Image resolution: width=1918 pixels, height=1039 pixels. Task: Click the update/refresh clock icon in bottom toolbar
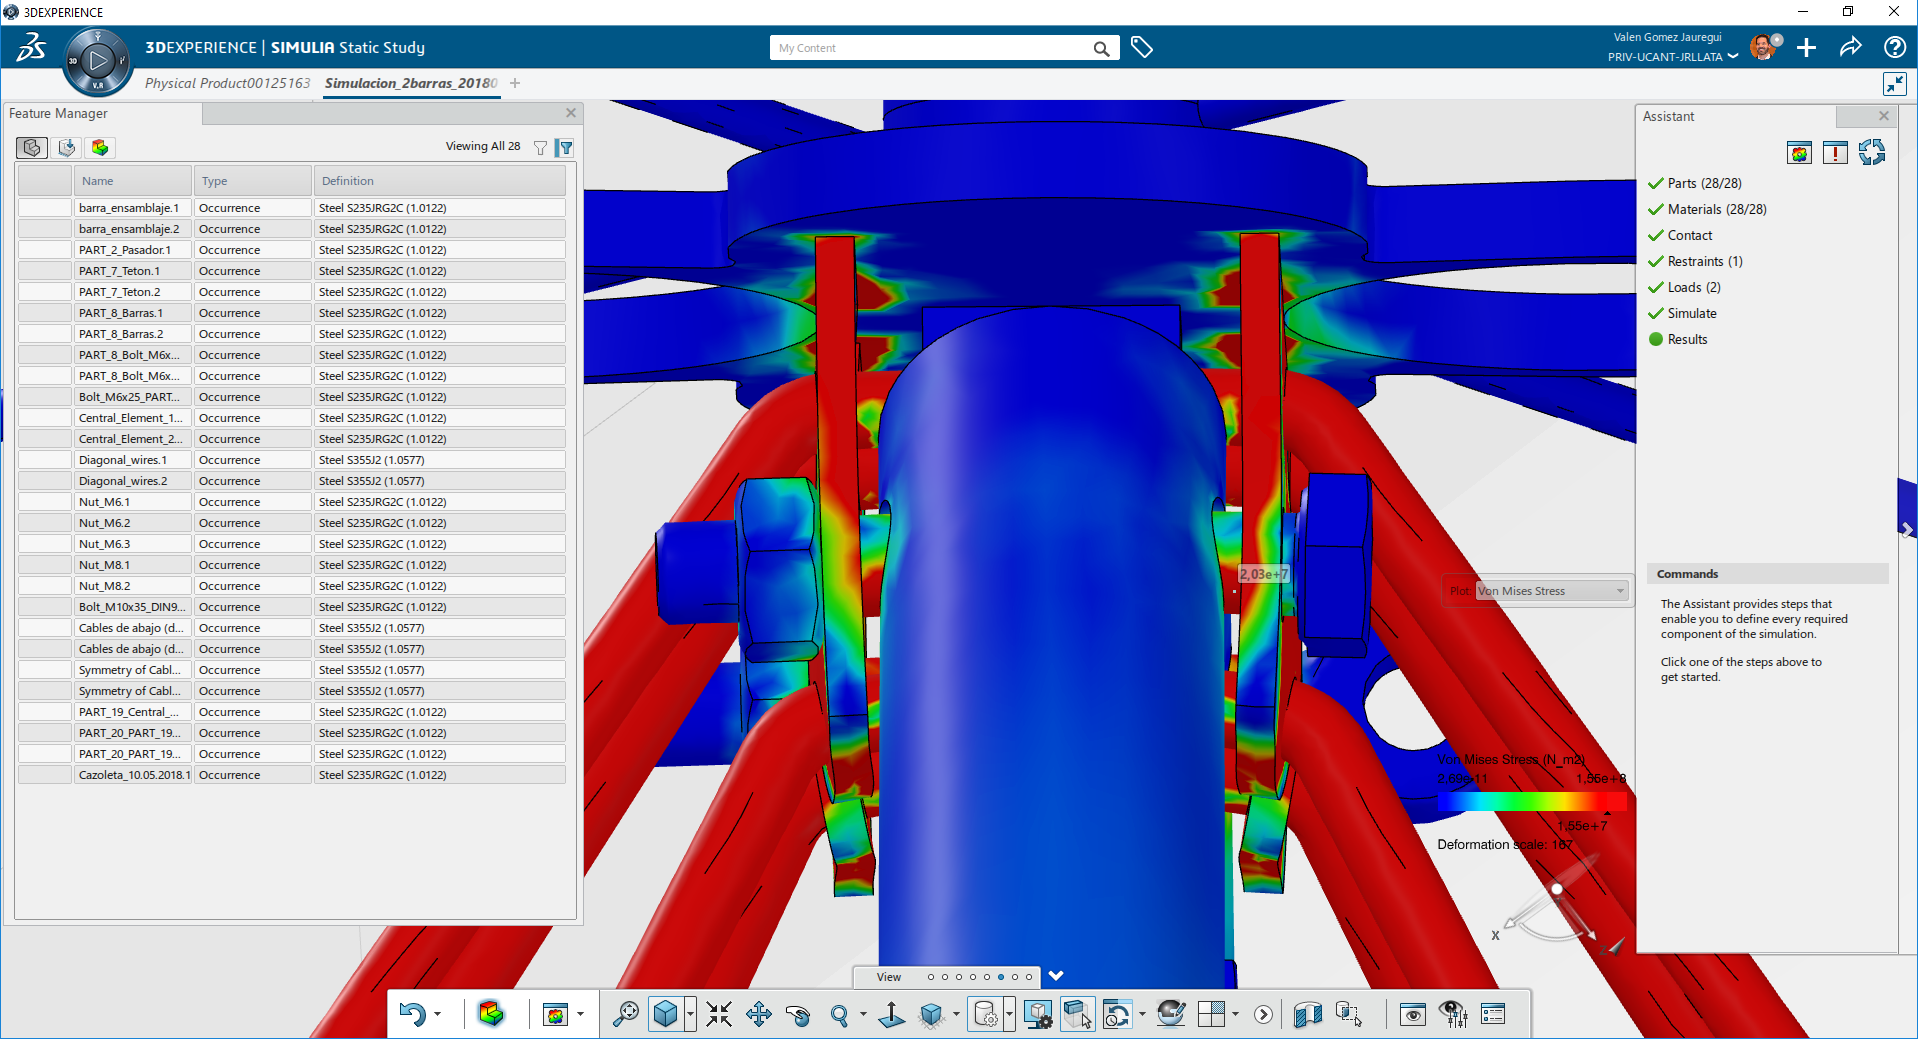click(1117, 1014)
